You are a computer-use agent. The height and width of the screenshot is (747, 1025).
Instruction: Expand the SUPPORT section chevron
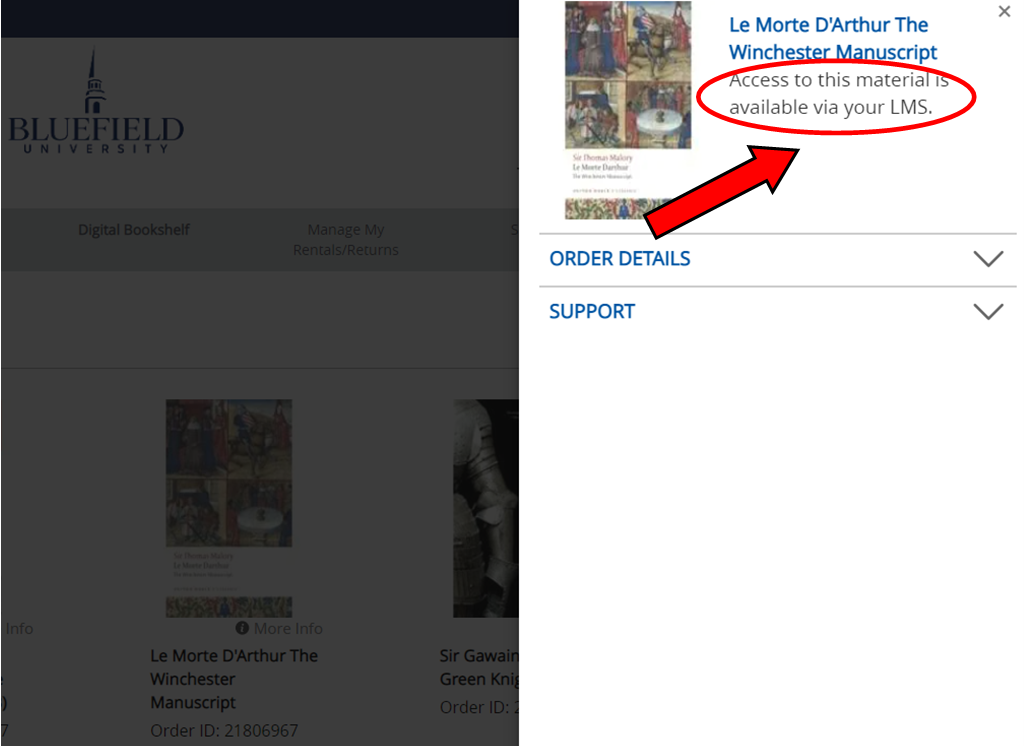click(988, 311)
